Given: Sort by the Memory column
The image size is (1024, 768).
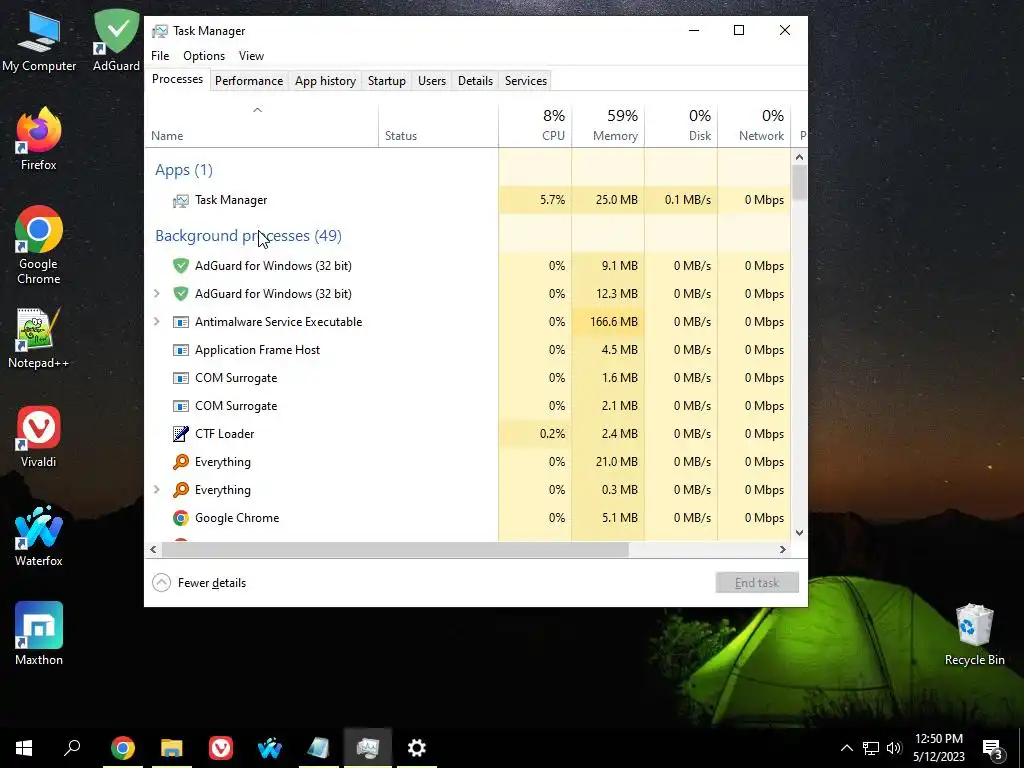Looking at the screenshot, I should 608,125.
